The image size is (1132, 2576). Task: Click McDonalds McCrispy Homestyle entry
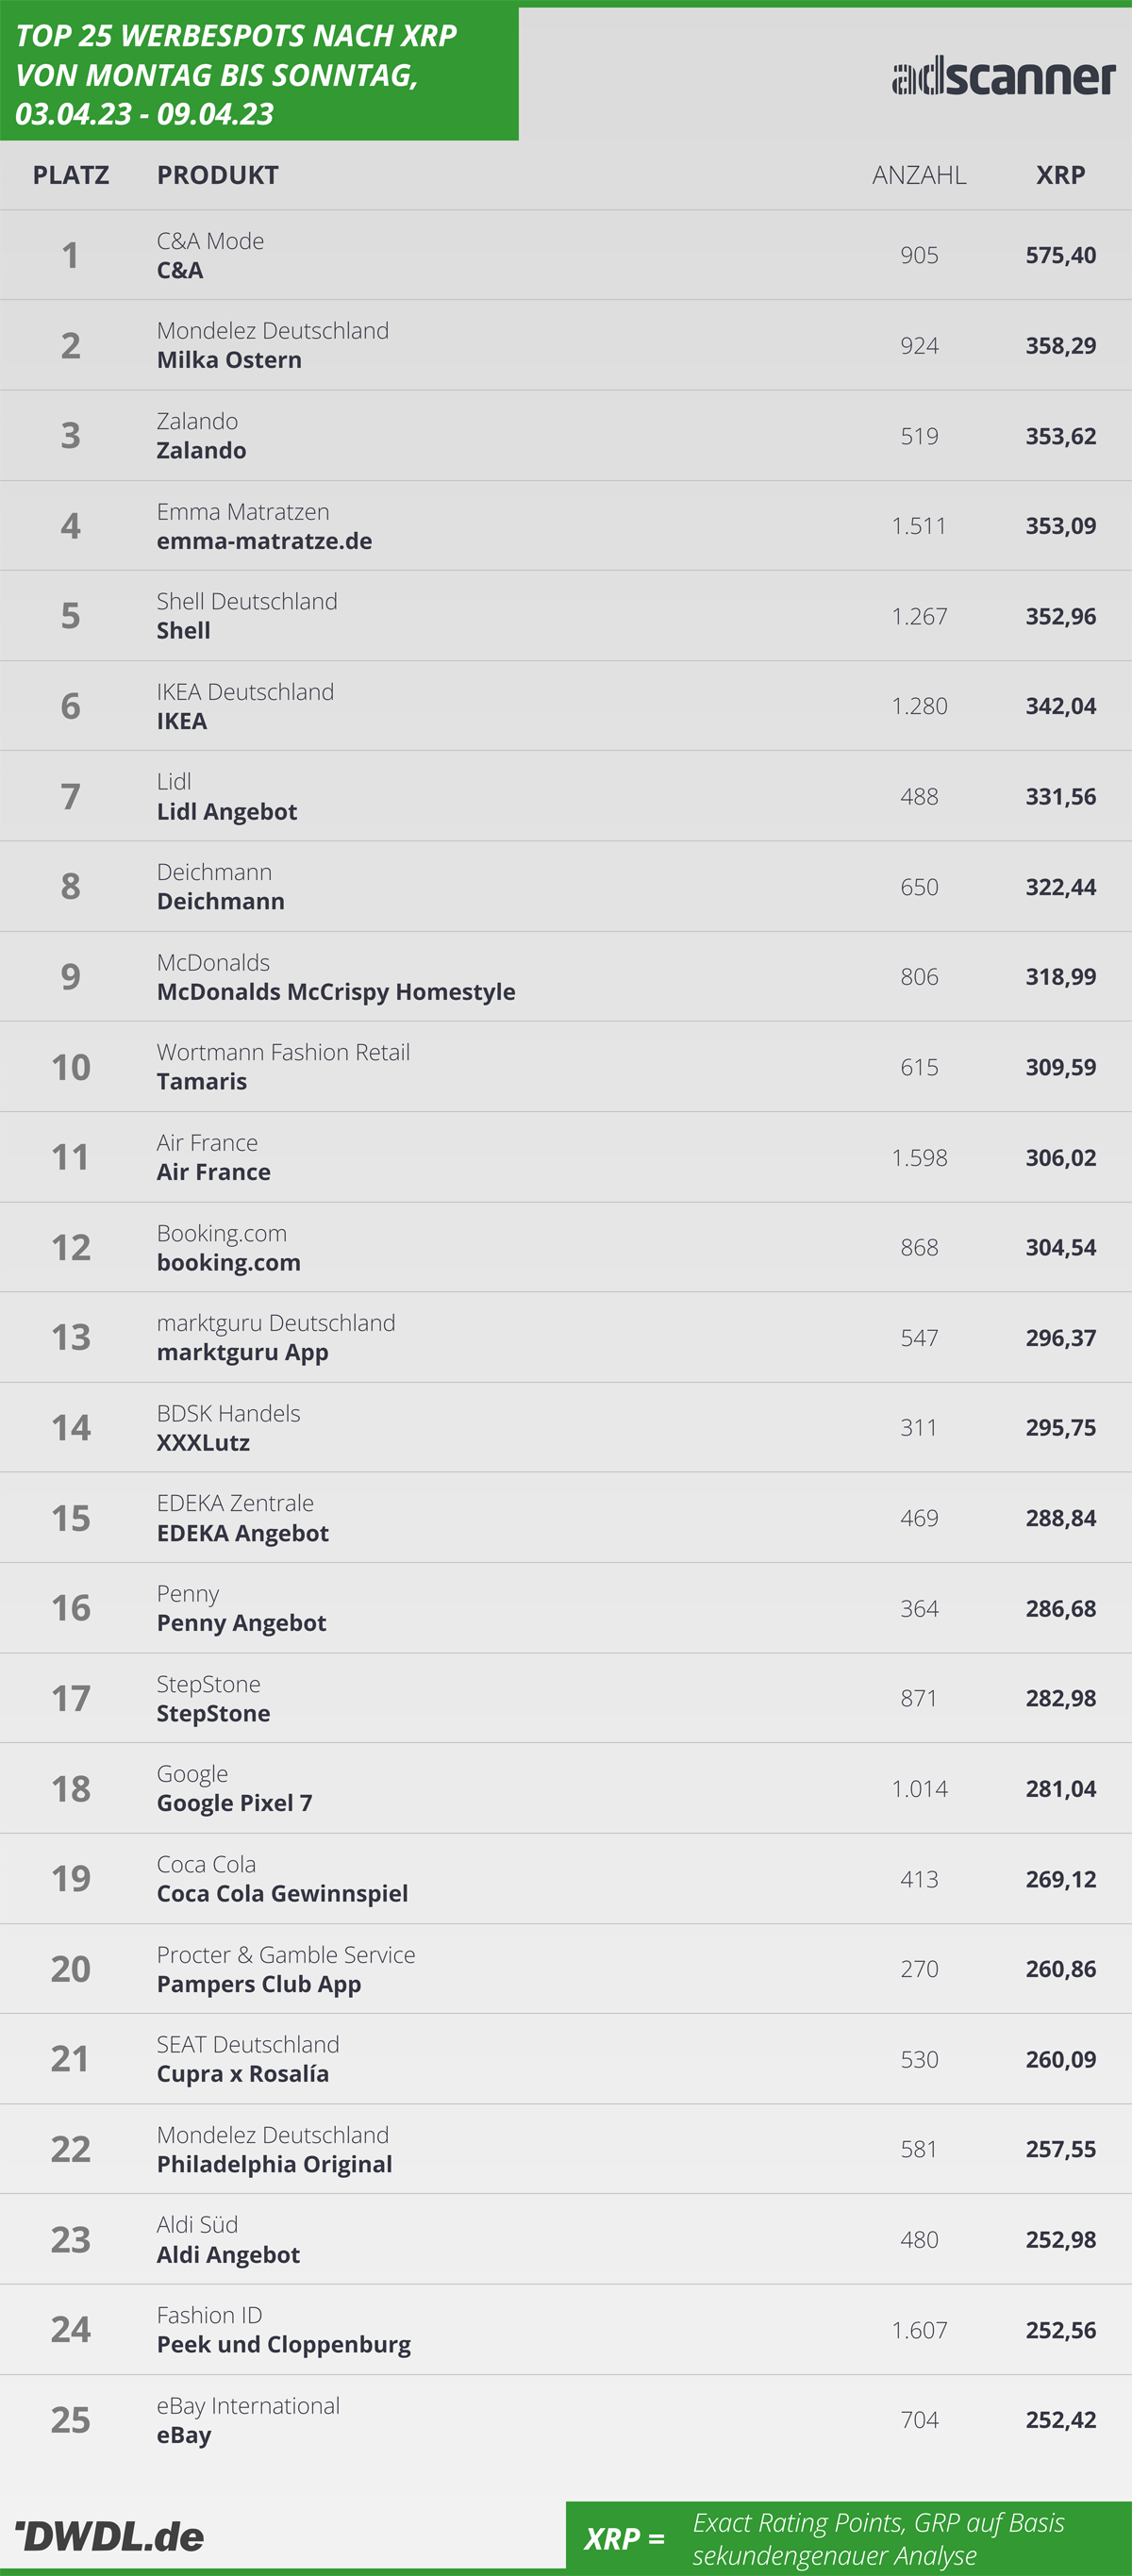pyautogui.click(x=336, y=992)
